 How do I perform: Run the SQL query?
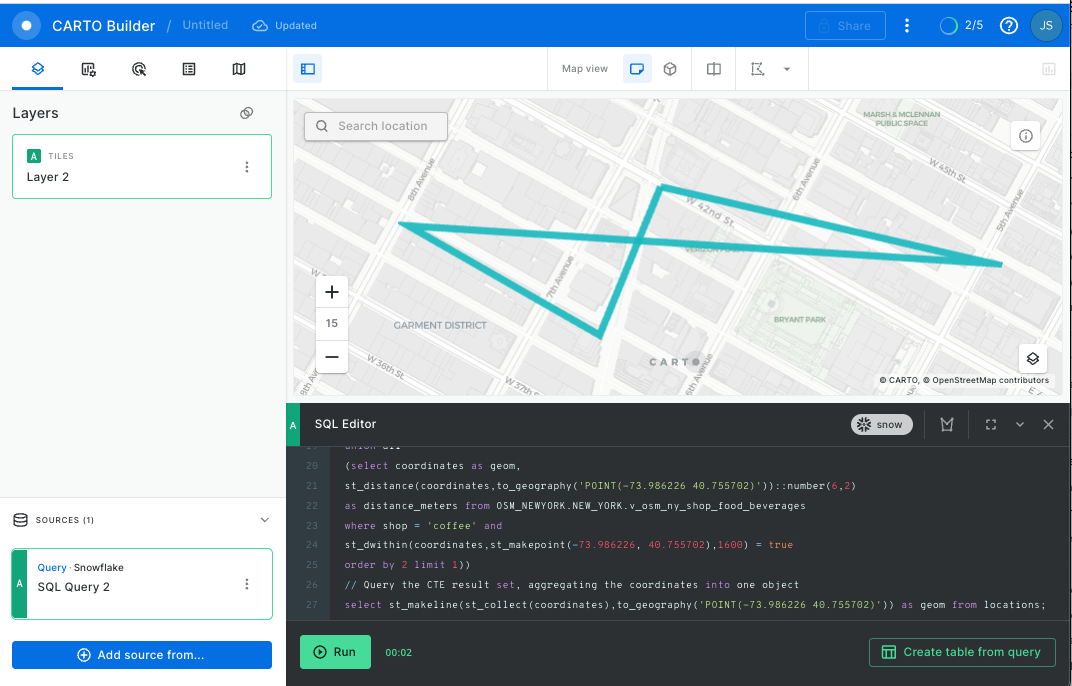(335, 652)
